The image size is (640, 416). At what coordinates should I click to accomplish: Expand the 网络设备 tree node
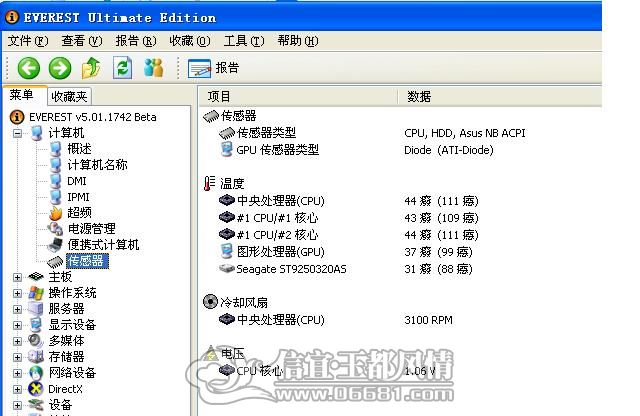tap(17, 373)
